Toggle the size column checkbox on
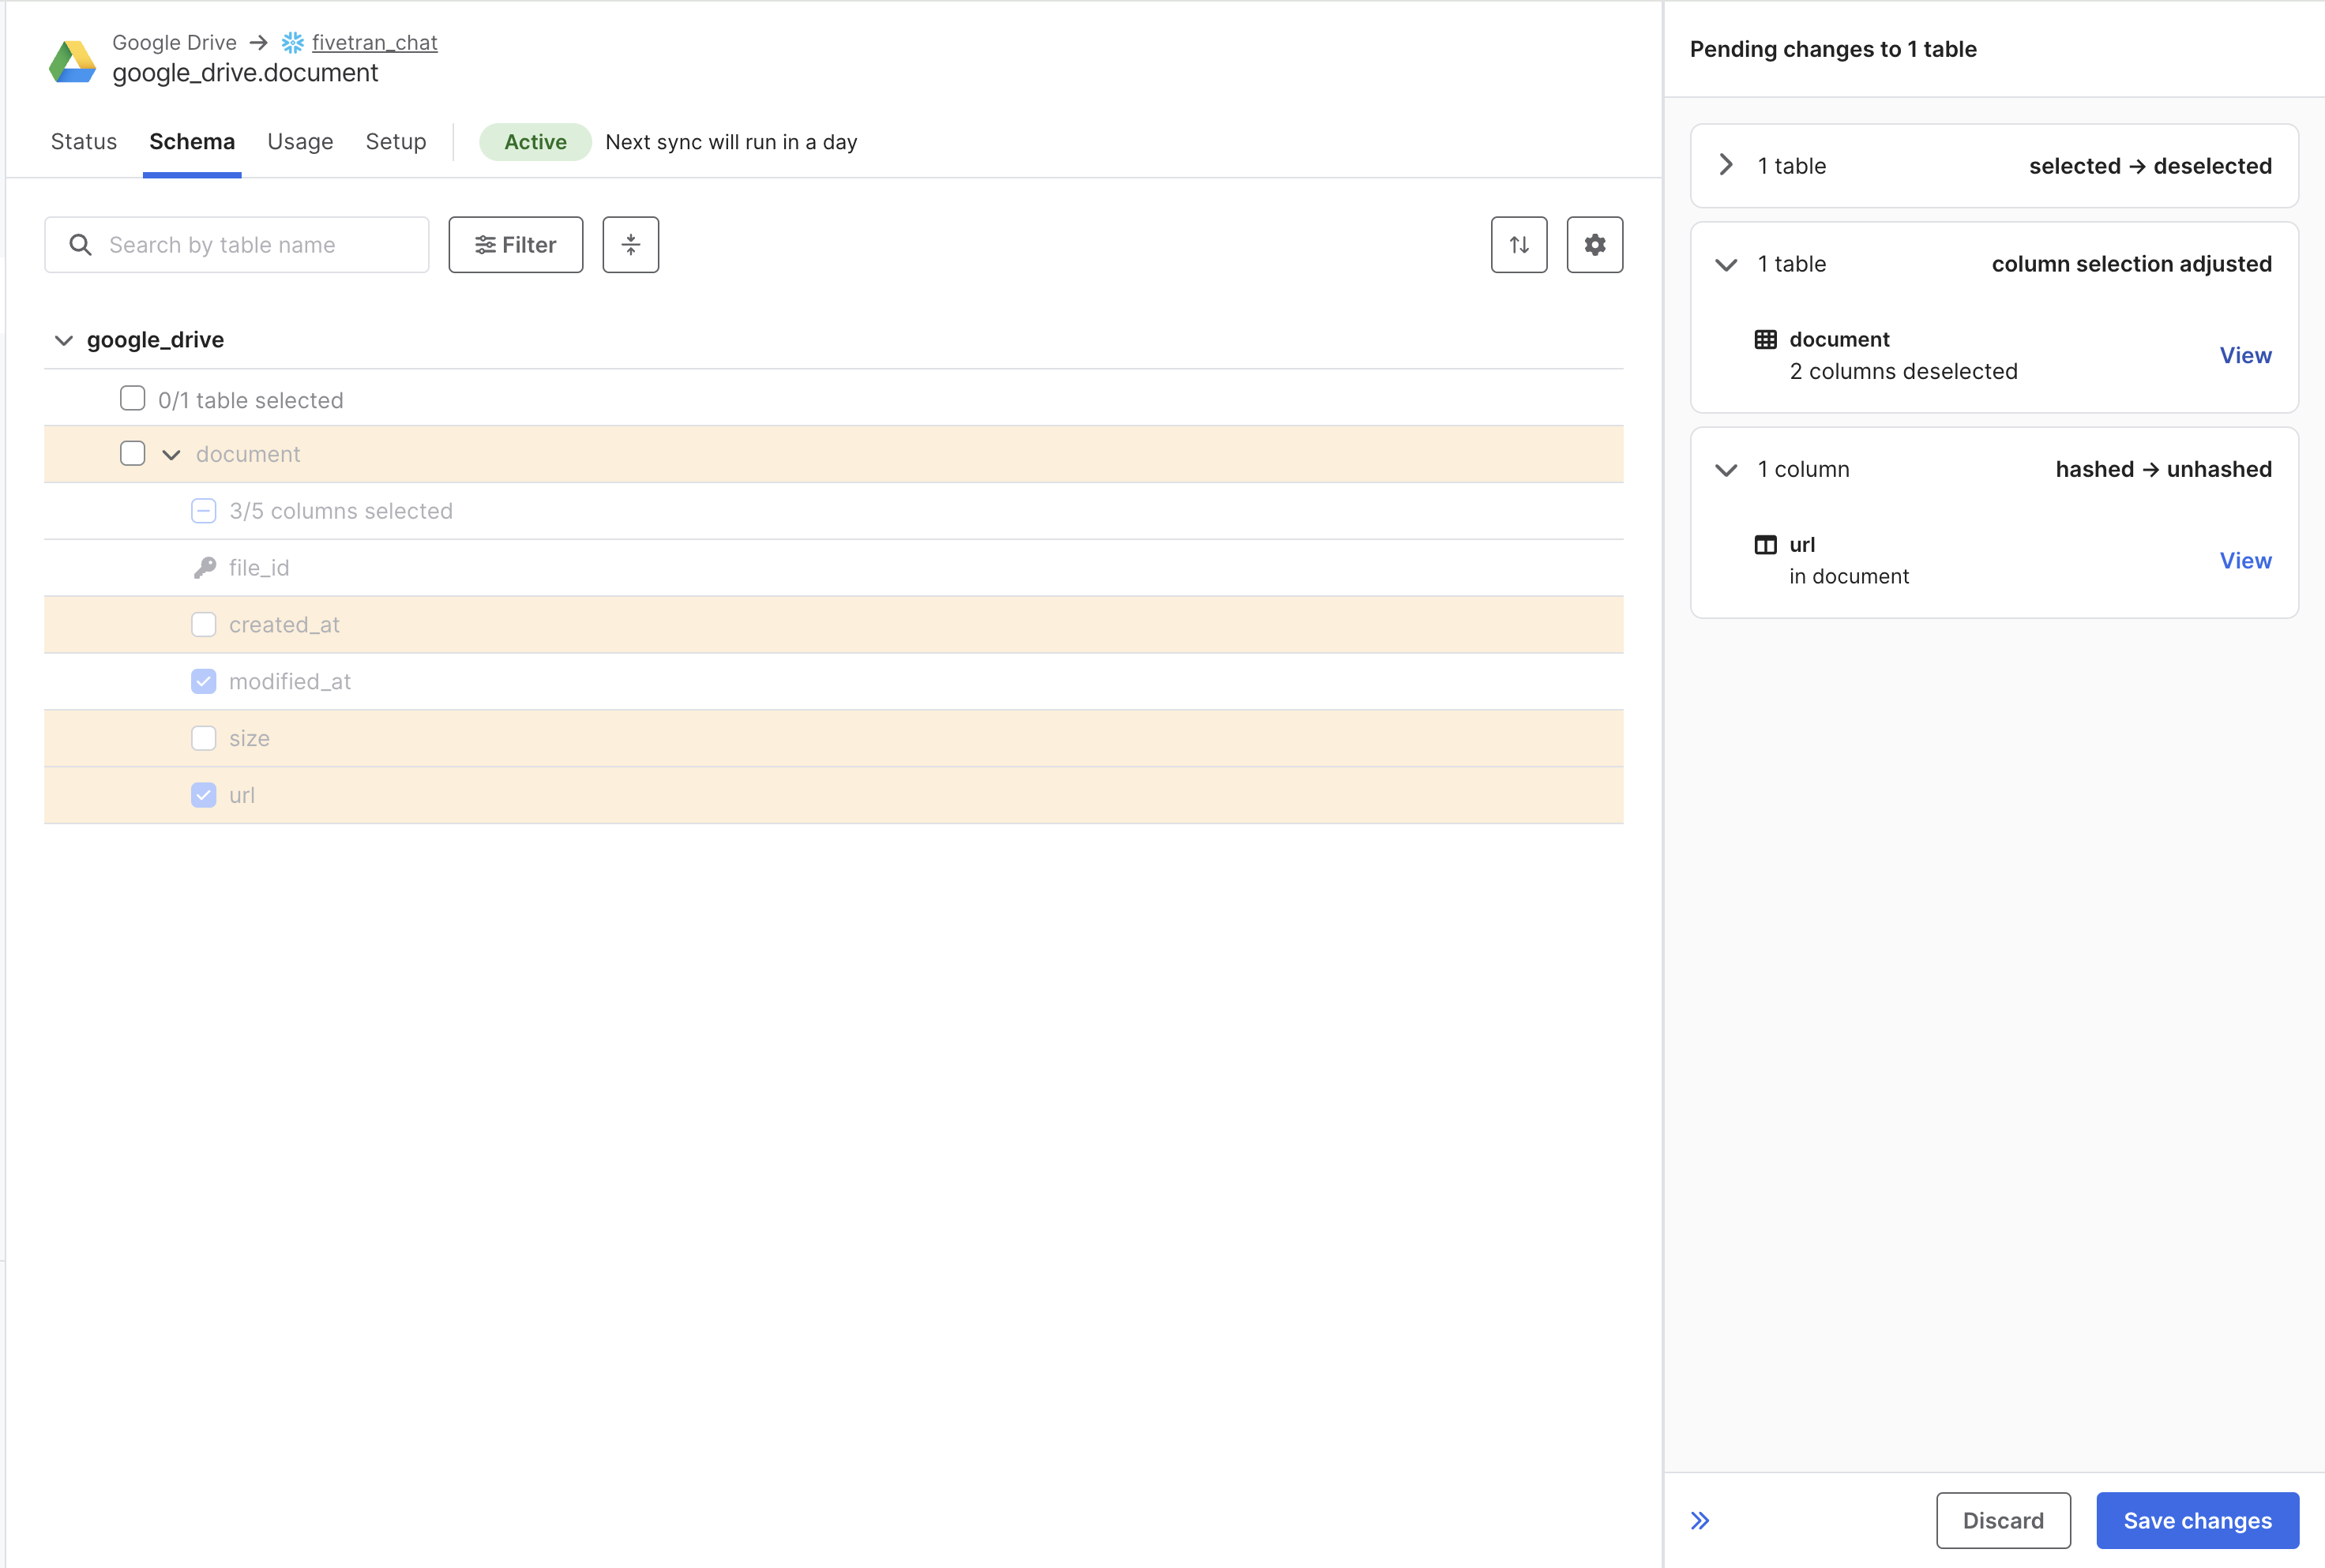The width and height of the screenshot is (2325, 1568). [203, 737]
